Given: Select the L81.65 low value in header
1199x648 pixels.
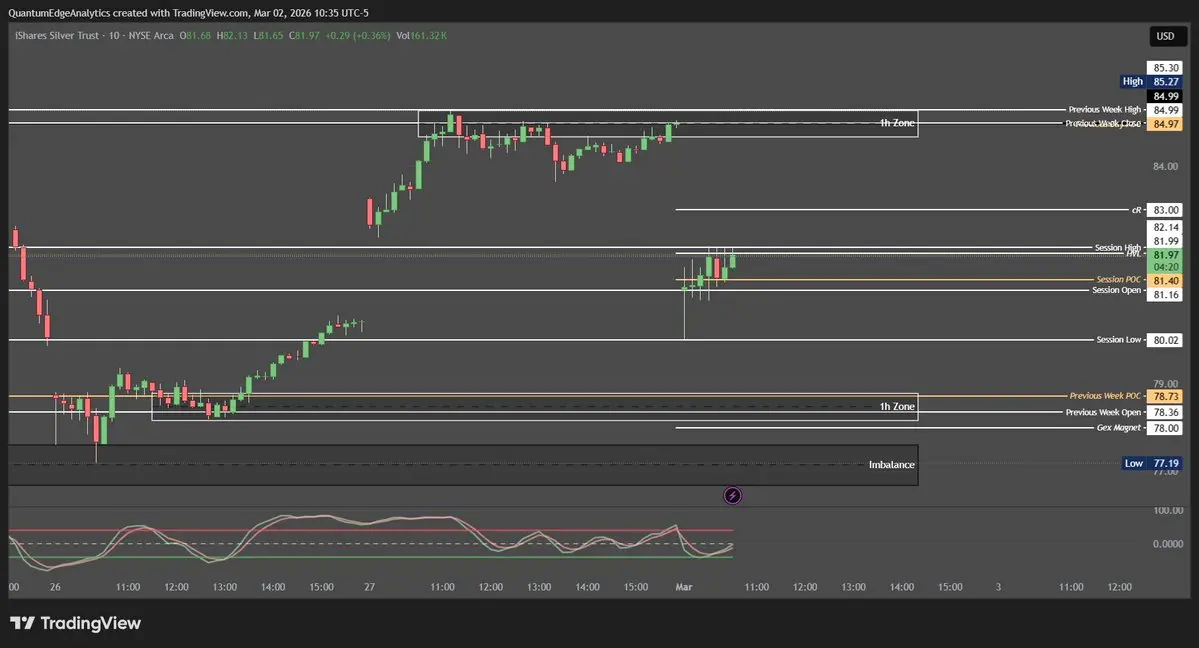Looking at the screenshot, I should click(268, 36).
